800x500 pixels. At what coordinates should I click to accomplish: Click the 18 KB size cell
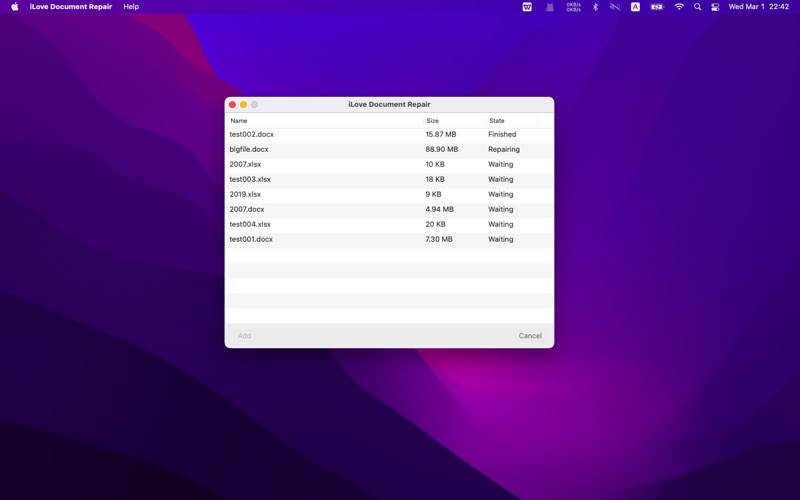[435, 179]
